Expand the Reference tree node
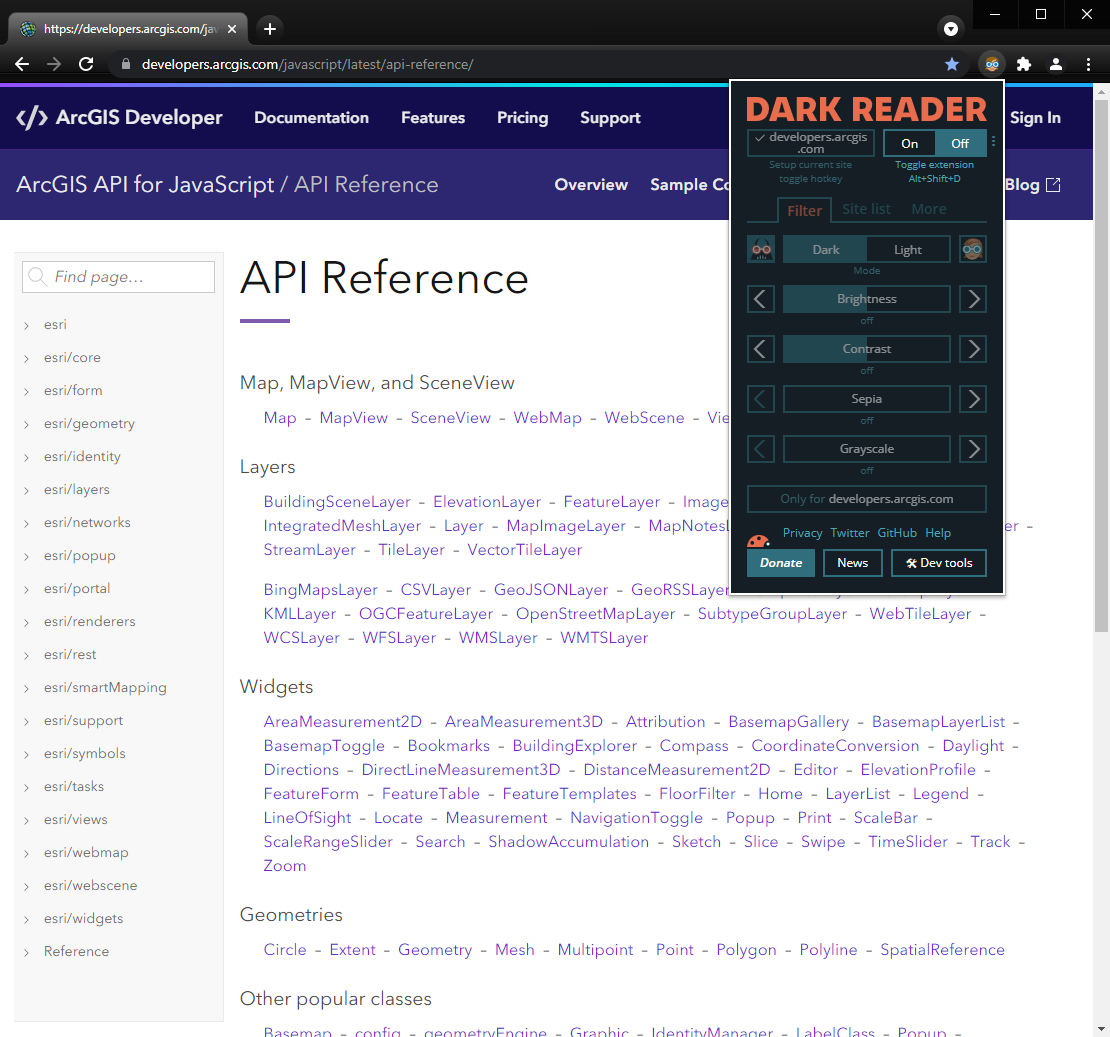The height and width of the screenshot is (1037, 1110). point(26,953)
